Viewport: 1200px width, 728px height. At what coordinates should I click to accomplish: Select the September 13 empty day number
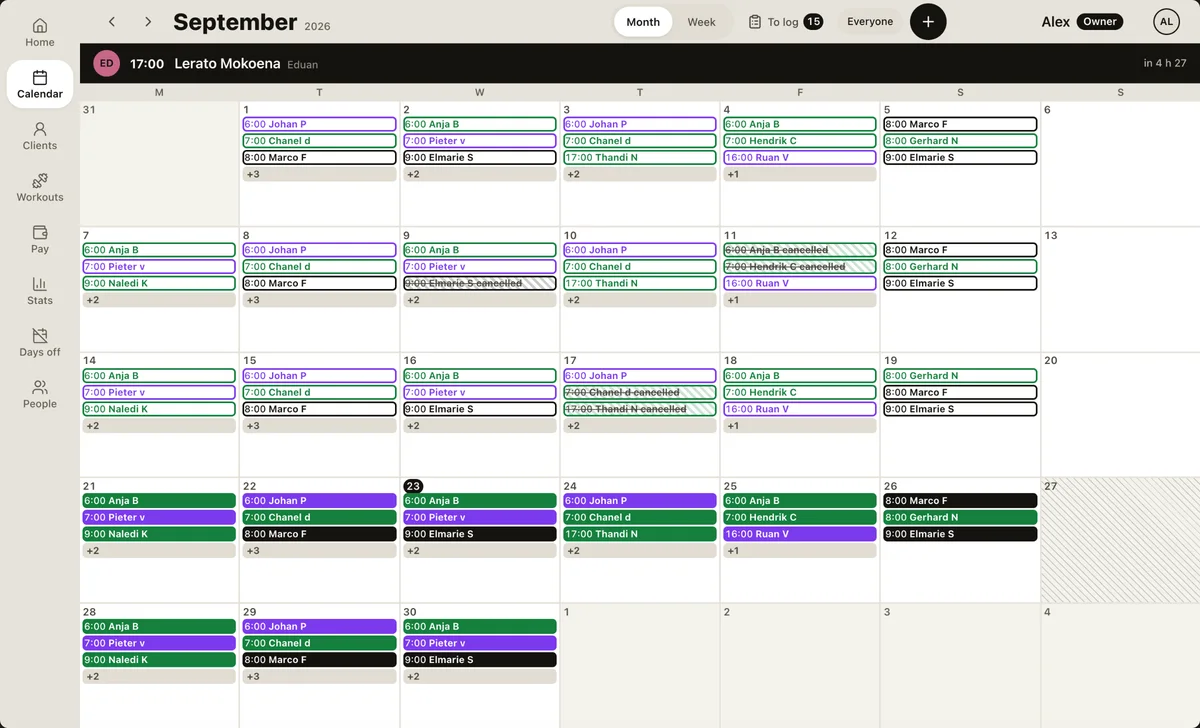coord(1050,235)
